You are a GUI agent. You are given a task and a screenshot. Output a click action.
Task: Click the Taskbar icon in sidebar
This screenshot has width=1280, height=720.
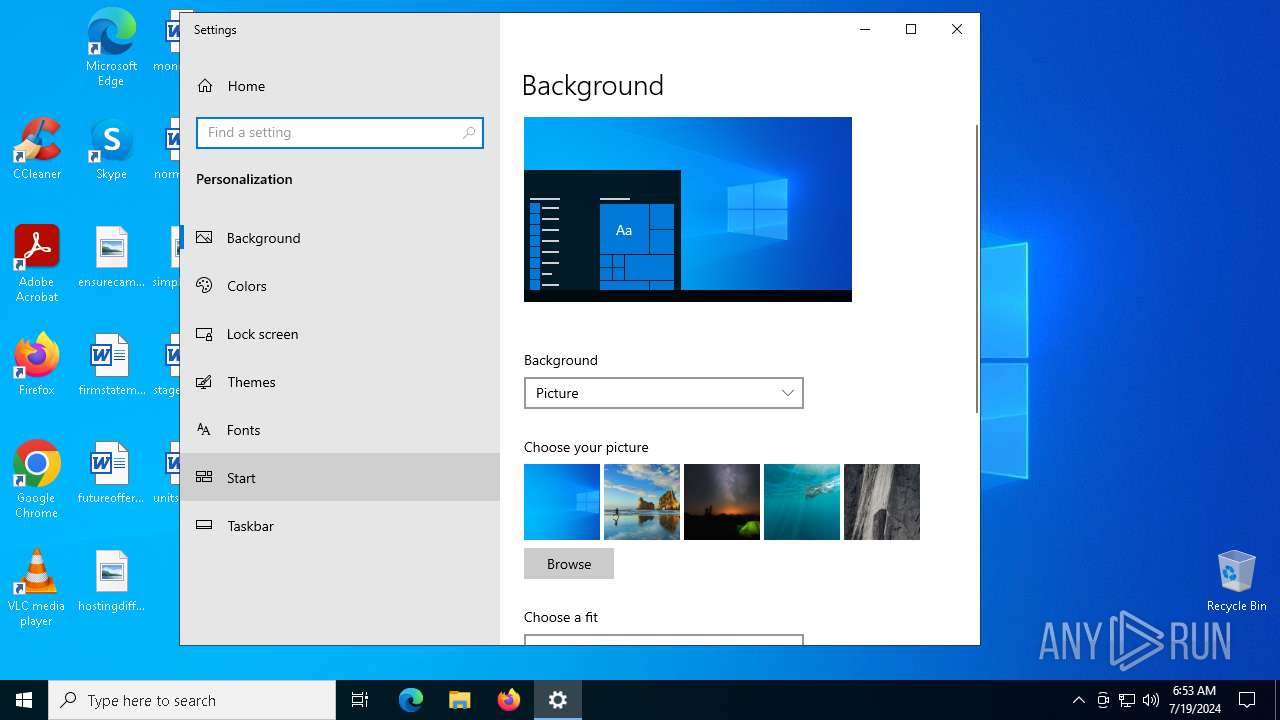point(204,526)
